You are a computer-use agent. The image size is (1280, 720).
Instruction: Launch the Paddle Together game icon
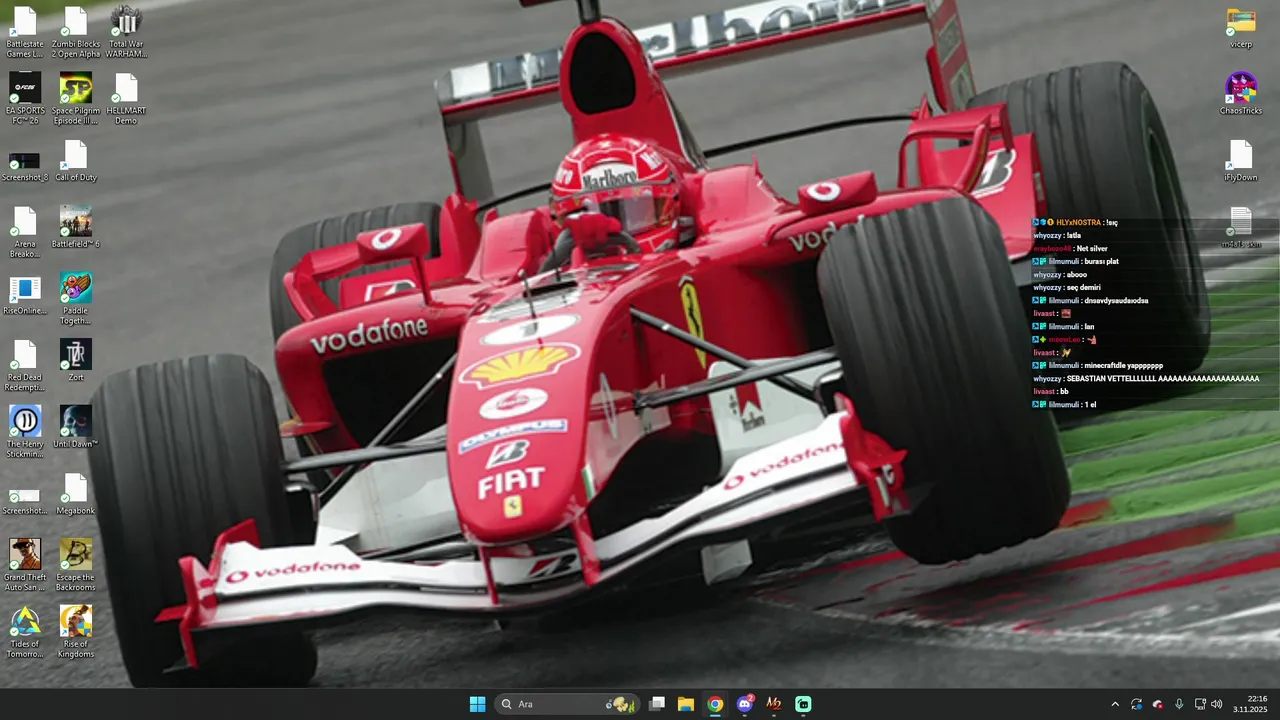76,299
